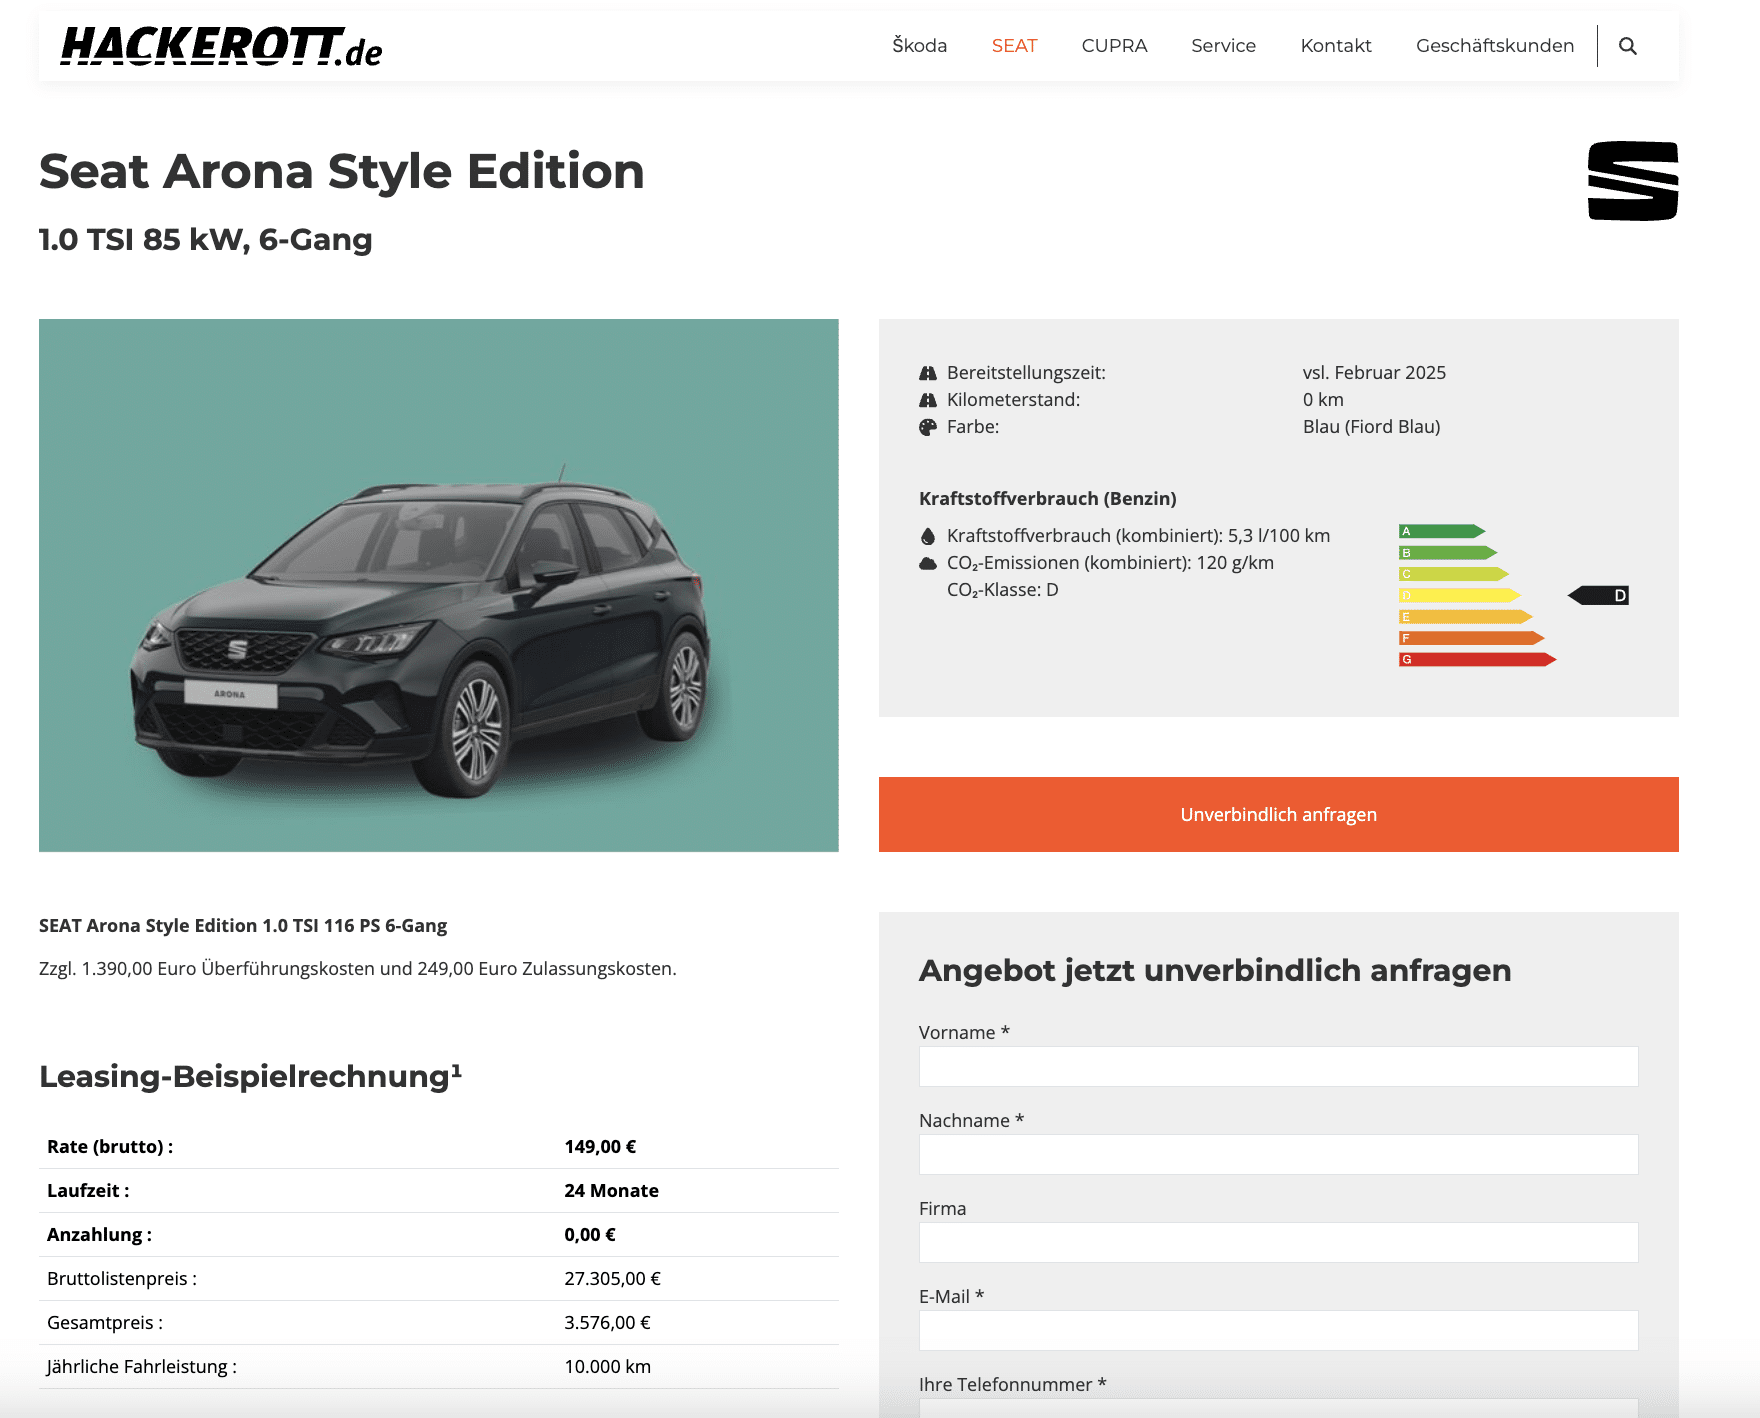The image size is (1760, 1418).
Task: Select efficiency class D yellow bar
Action: point(1460,596)
